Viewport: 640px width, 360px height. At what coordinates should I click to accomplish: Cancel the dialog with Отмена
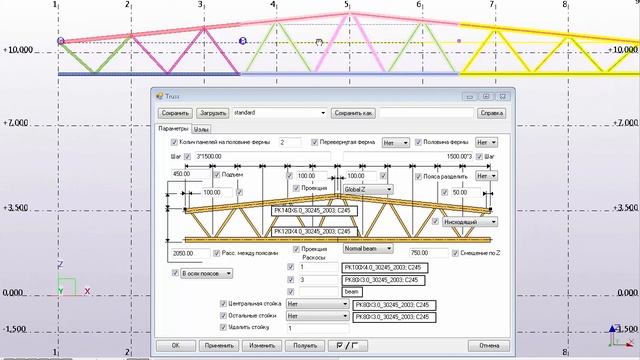pyautogui.click(x=489, y=346)
